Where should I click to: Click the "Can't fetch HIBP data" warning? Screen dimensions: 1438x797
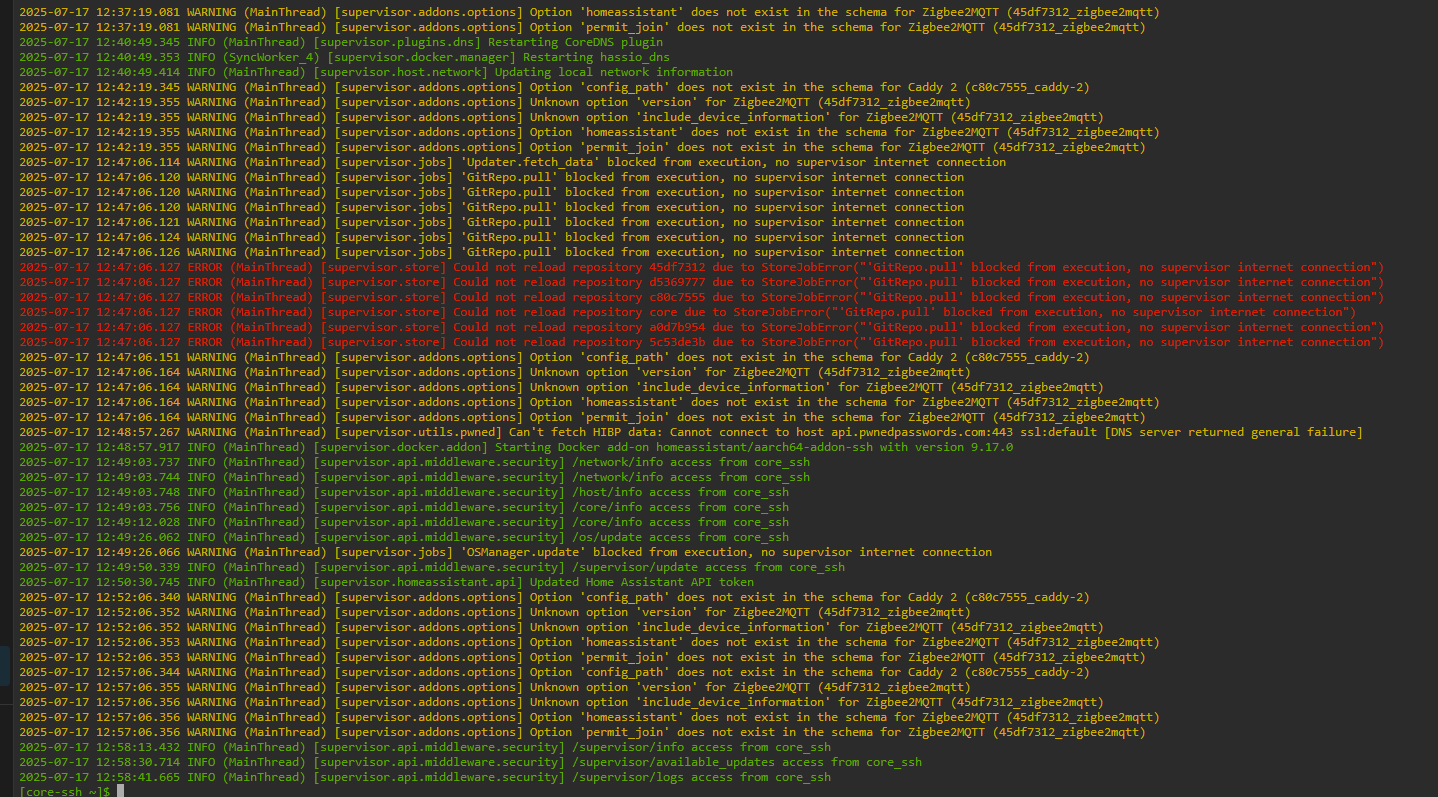point(691,432)
